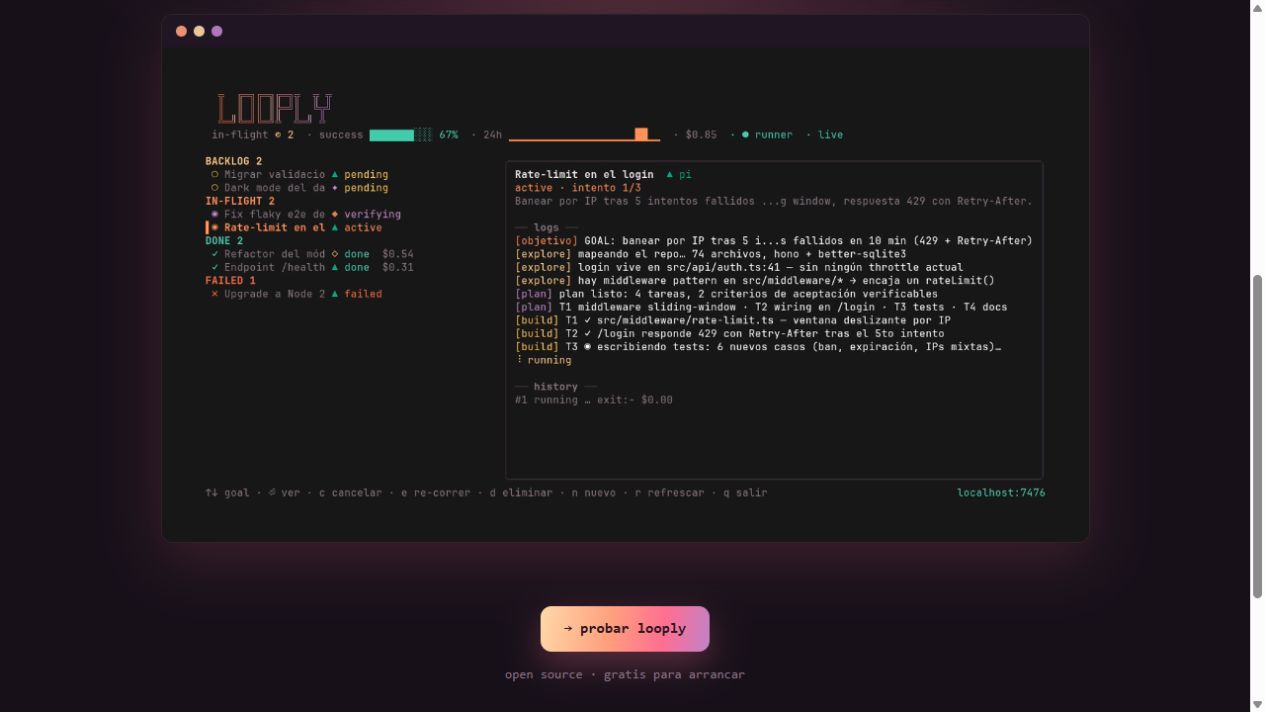Click the green dot before 'runner'

[x=745, y=135]
